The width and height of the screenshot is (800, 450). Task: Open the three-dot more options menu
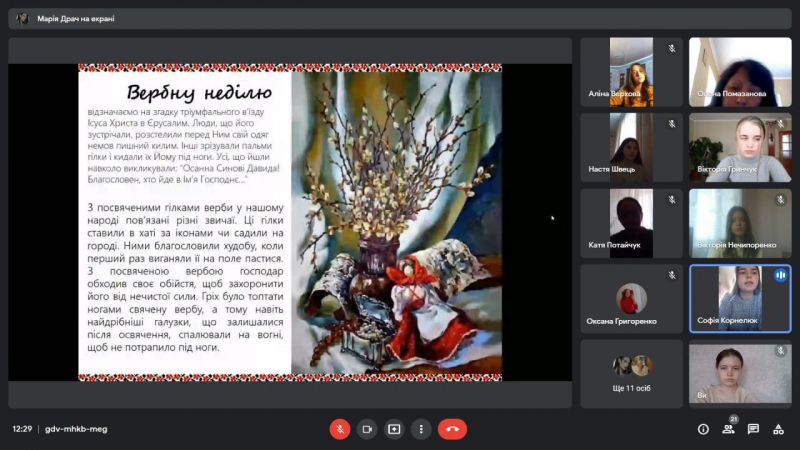click(421, 429)
